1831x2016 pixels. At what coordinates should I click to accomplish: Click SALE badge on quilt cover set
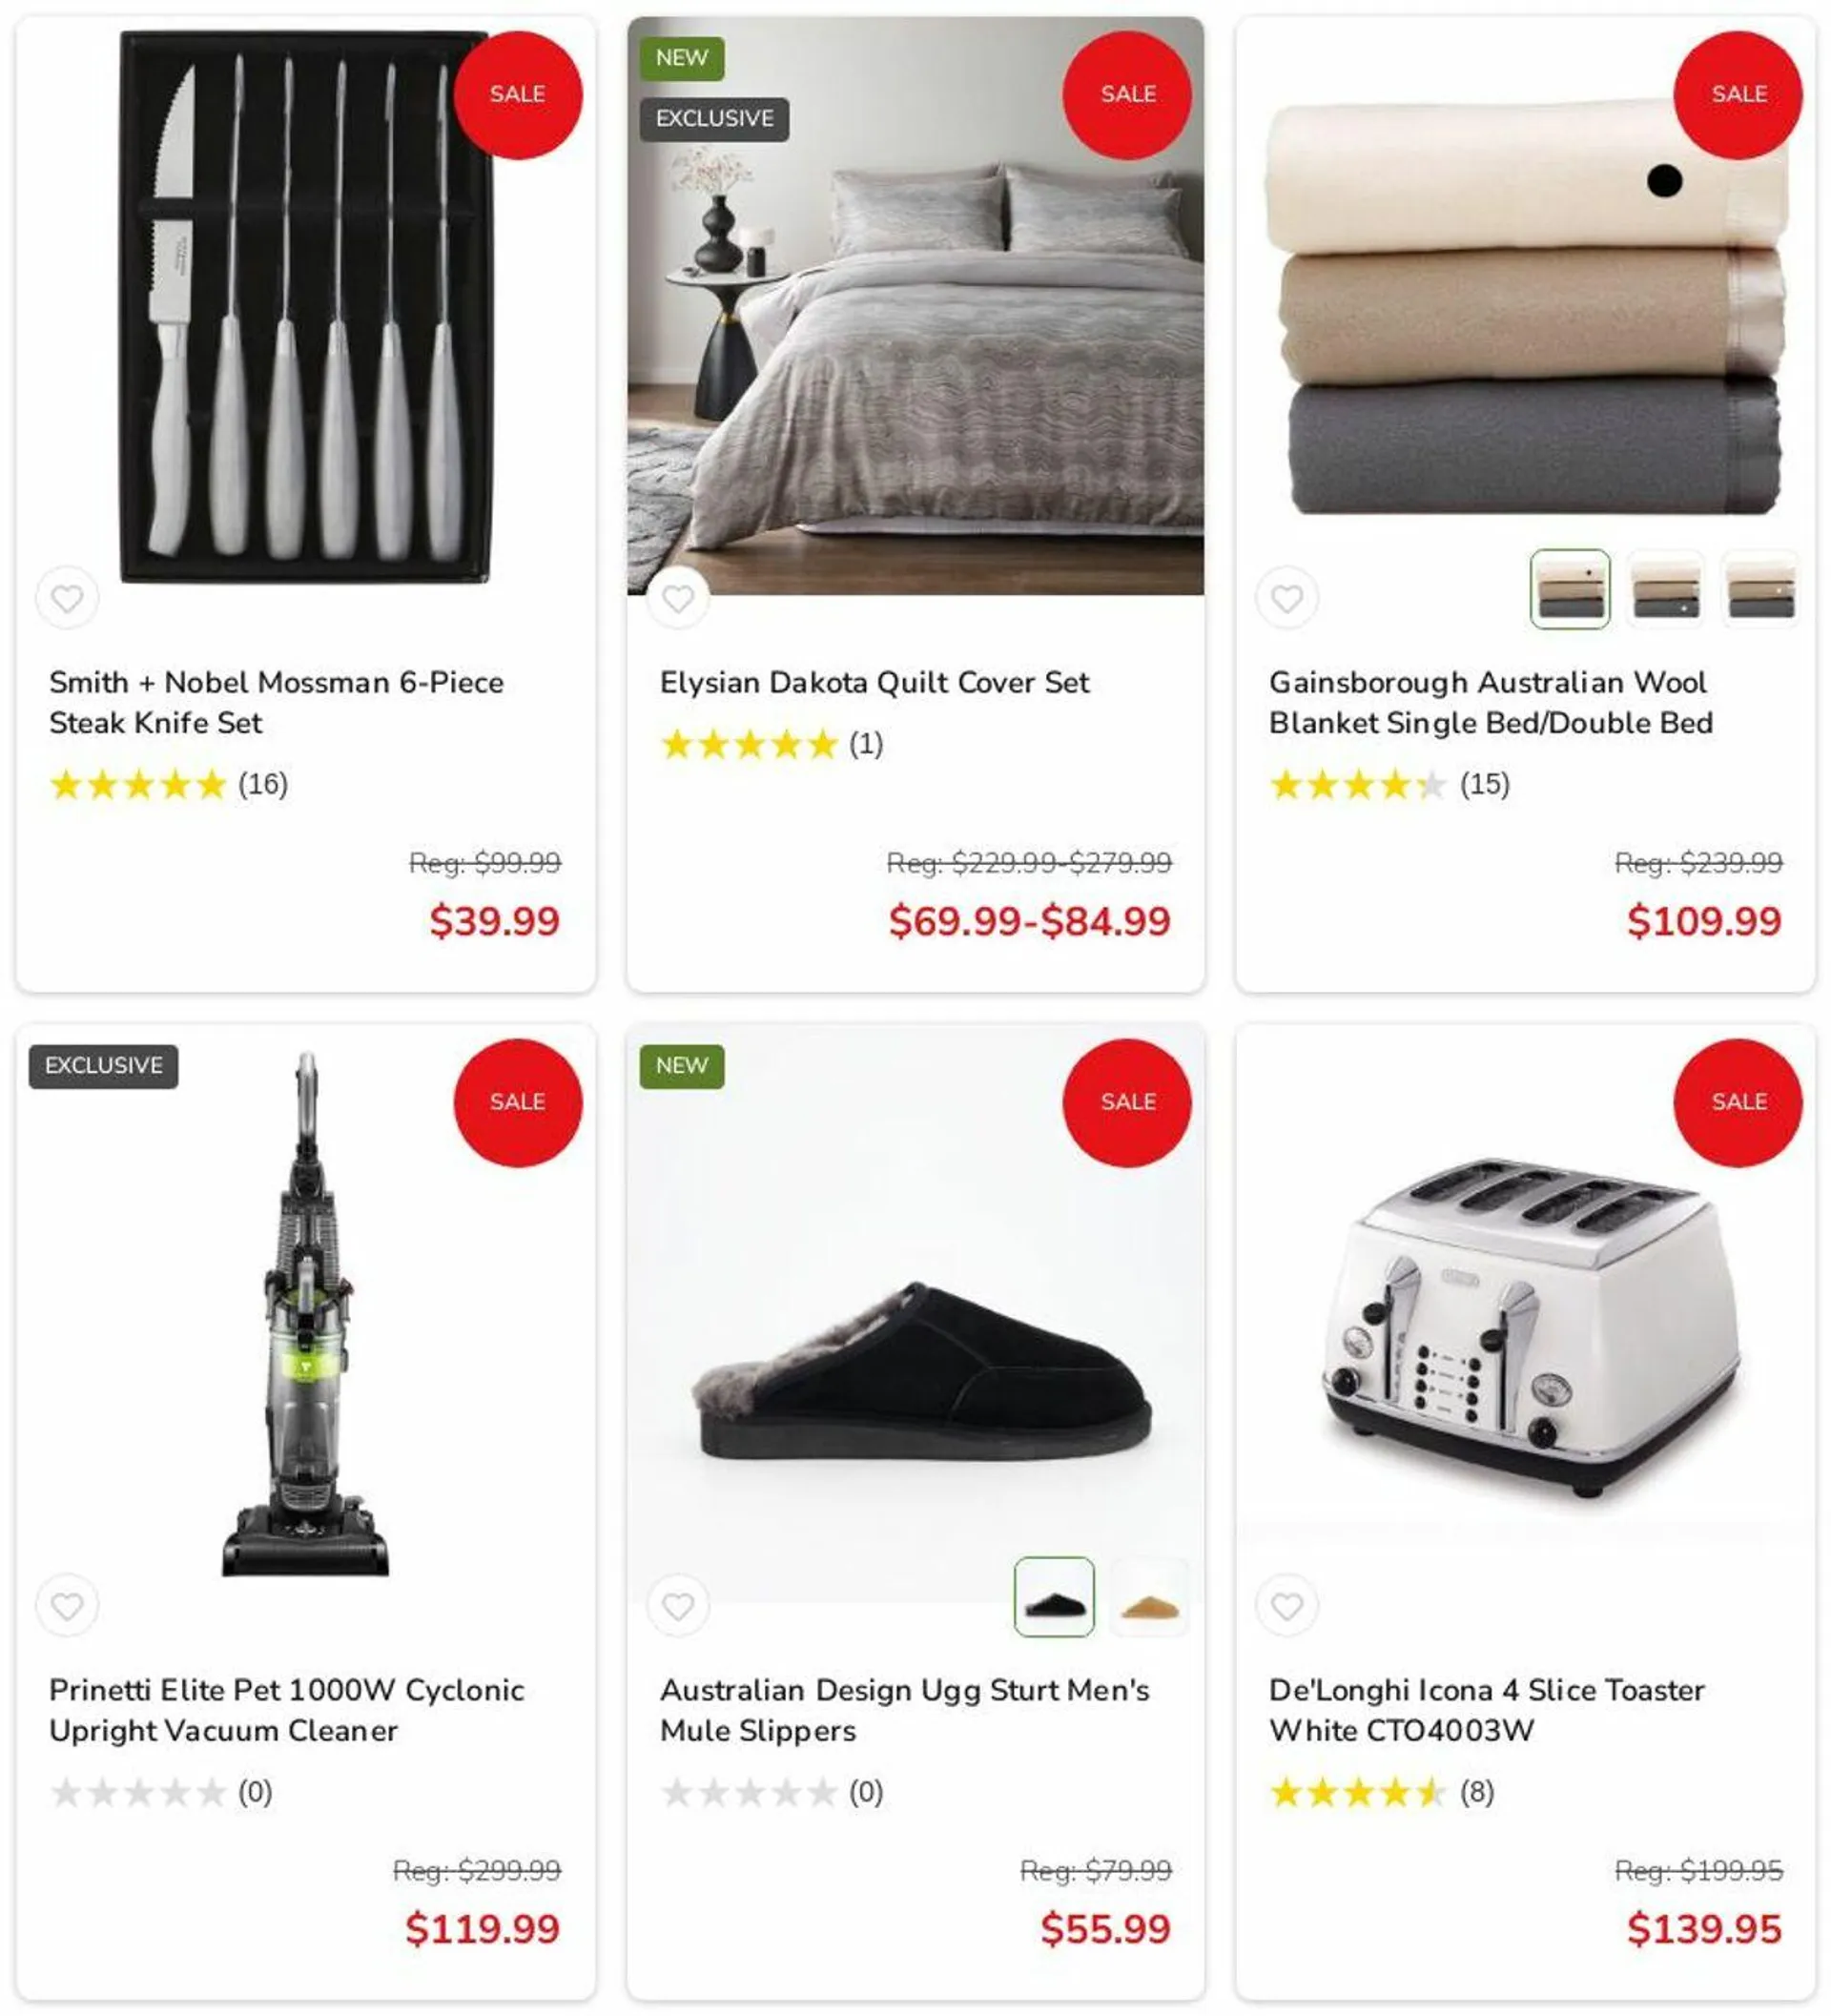click(x=1127, y=95)
